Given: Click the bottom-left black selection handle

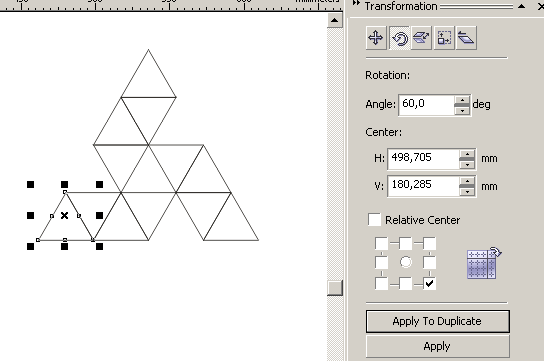Looking at the screenshot, I should [x=31, y=247].
